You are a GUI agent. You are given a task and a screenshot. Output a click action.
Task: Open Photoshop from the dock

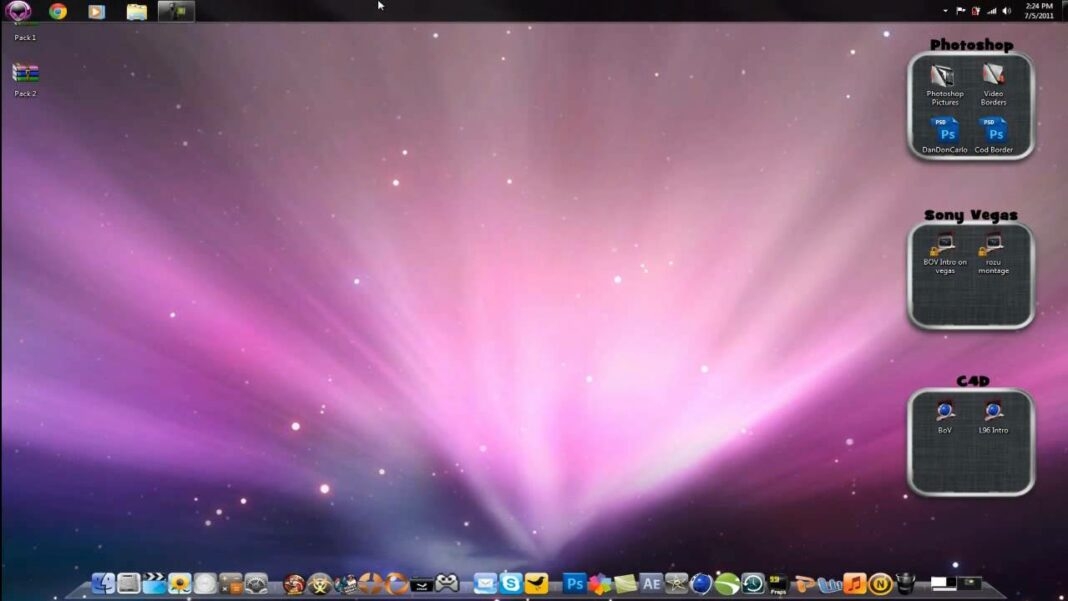point(573,583)
